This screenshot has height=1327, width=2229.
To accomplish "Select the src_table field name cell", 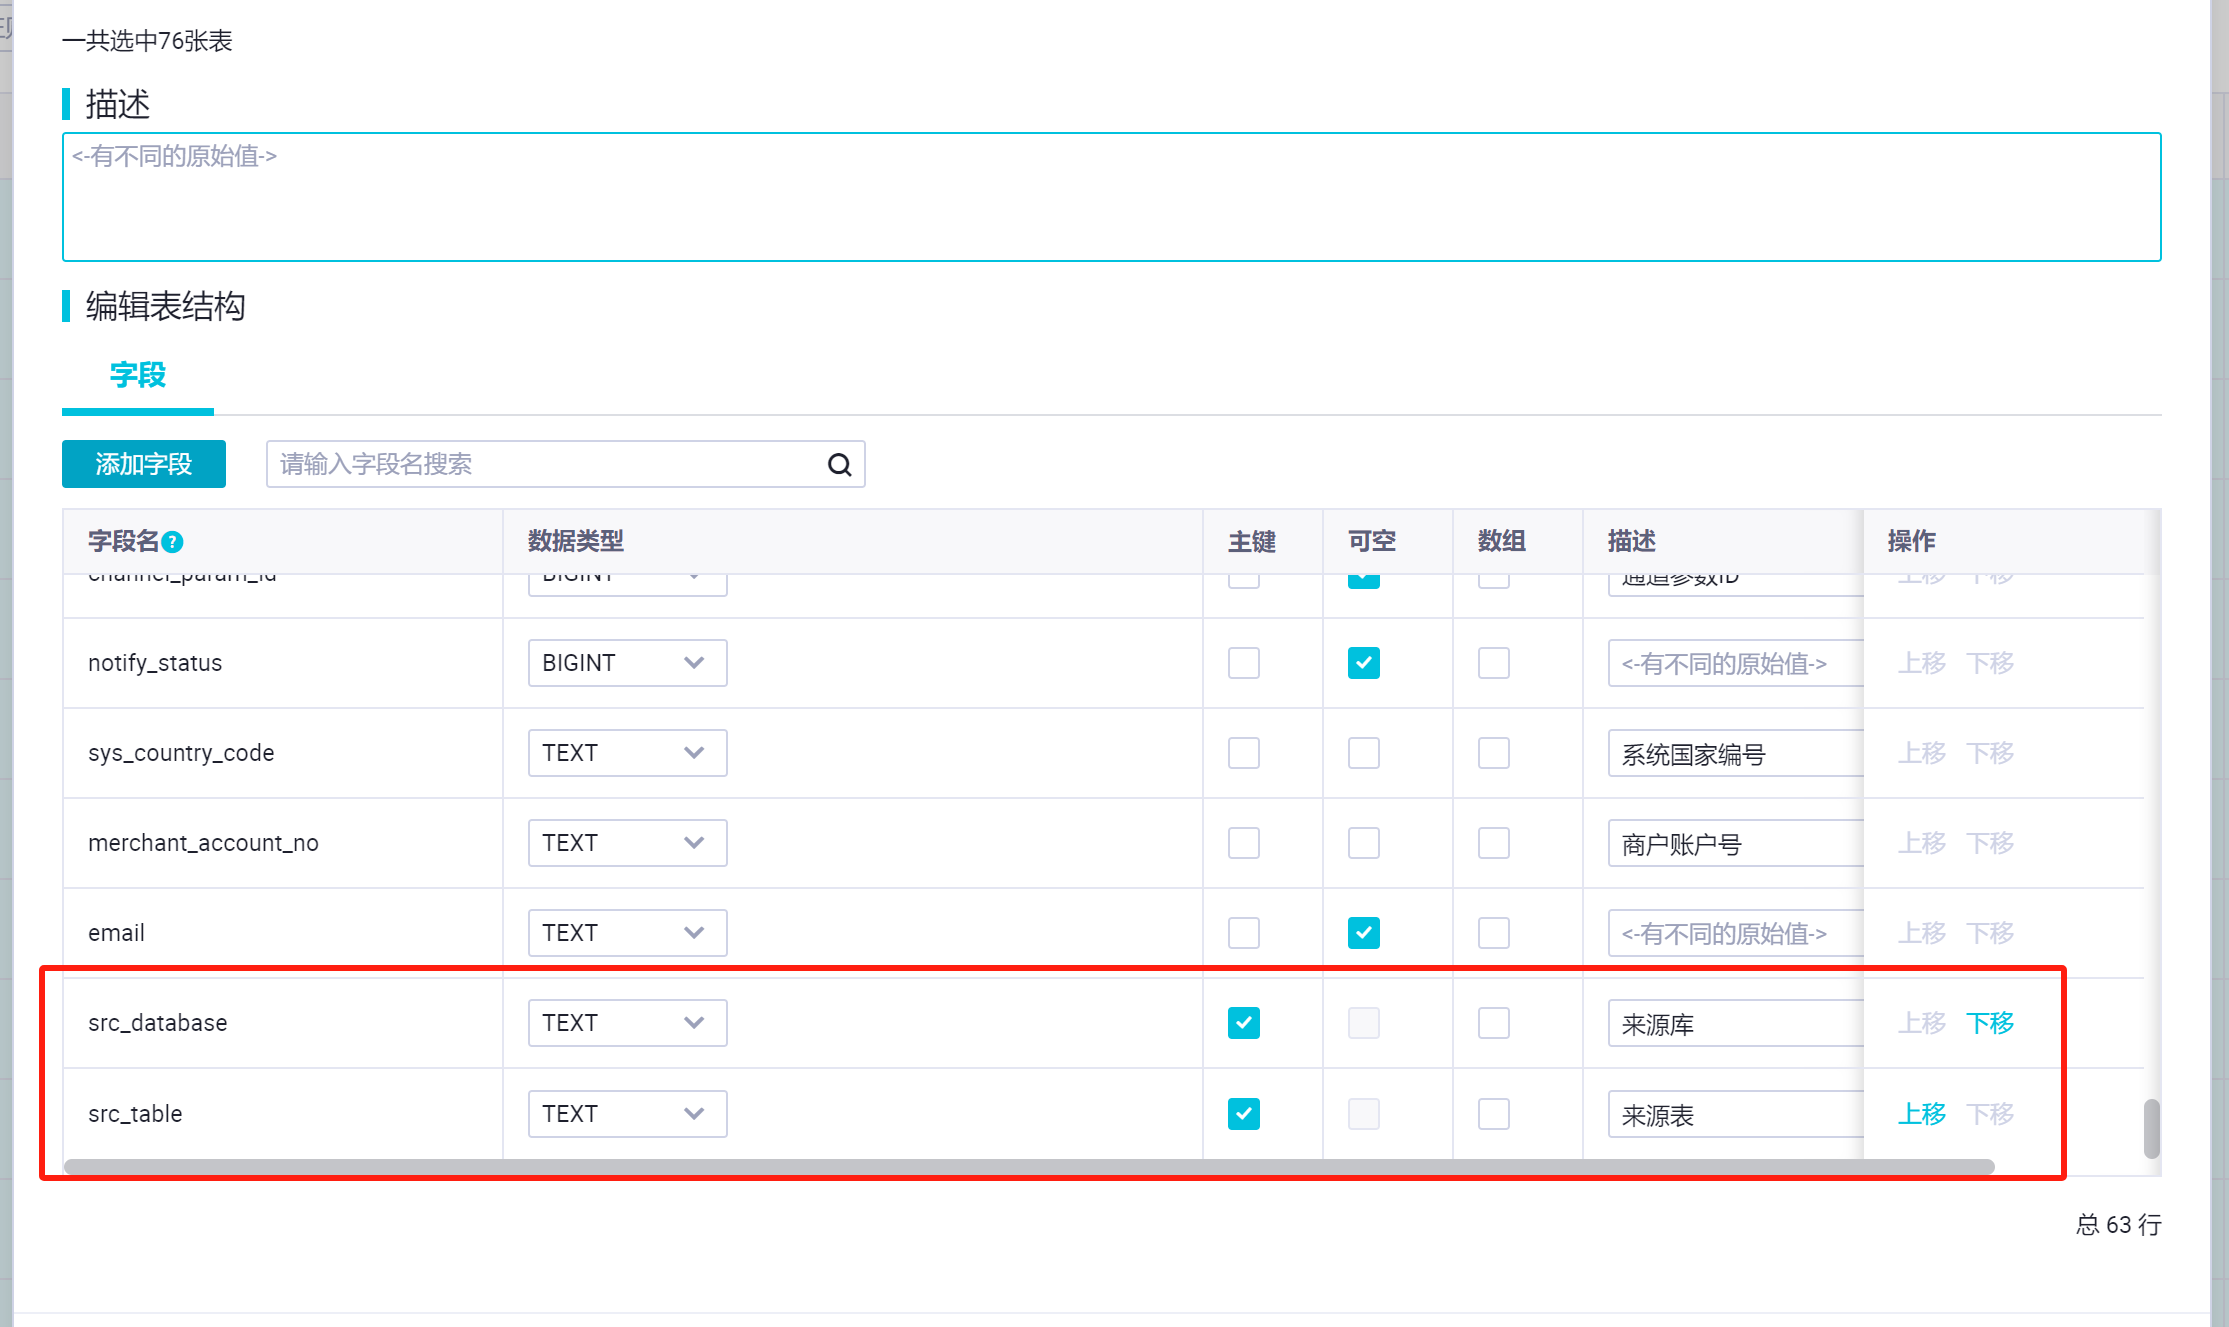I will click(x=283, y=1114).
